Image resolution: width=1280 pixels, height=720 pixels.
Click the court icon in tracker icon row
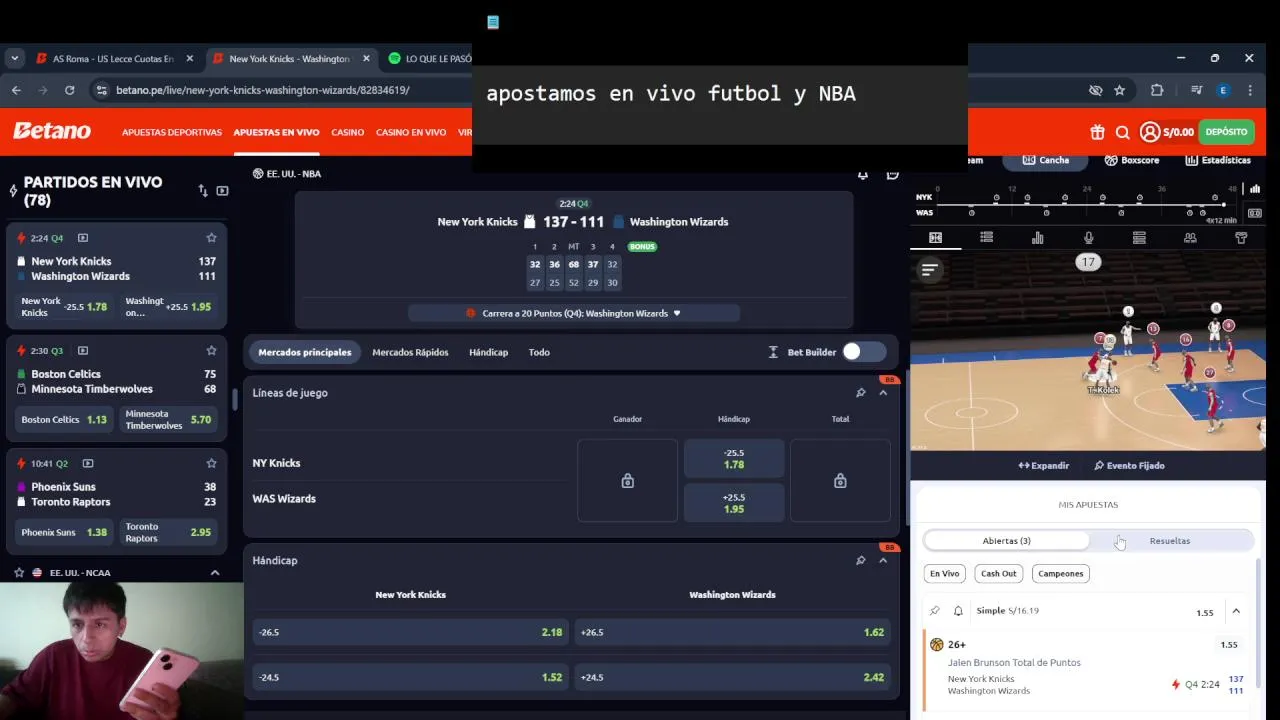[935, 238]
